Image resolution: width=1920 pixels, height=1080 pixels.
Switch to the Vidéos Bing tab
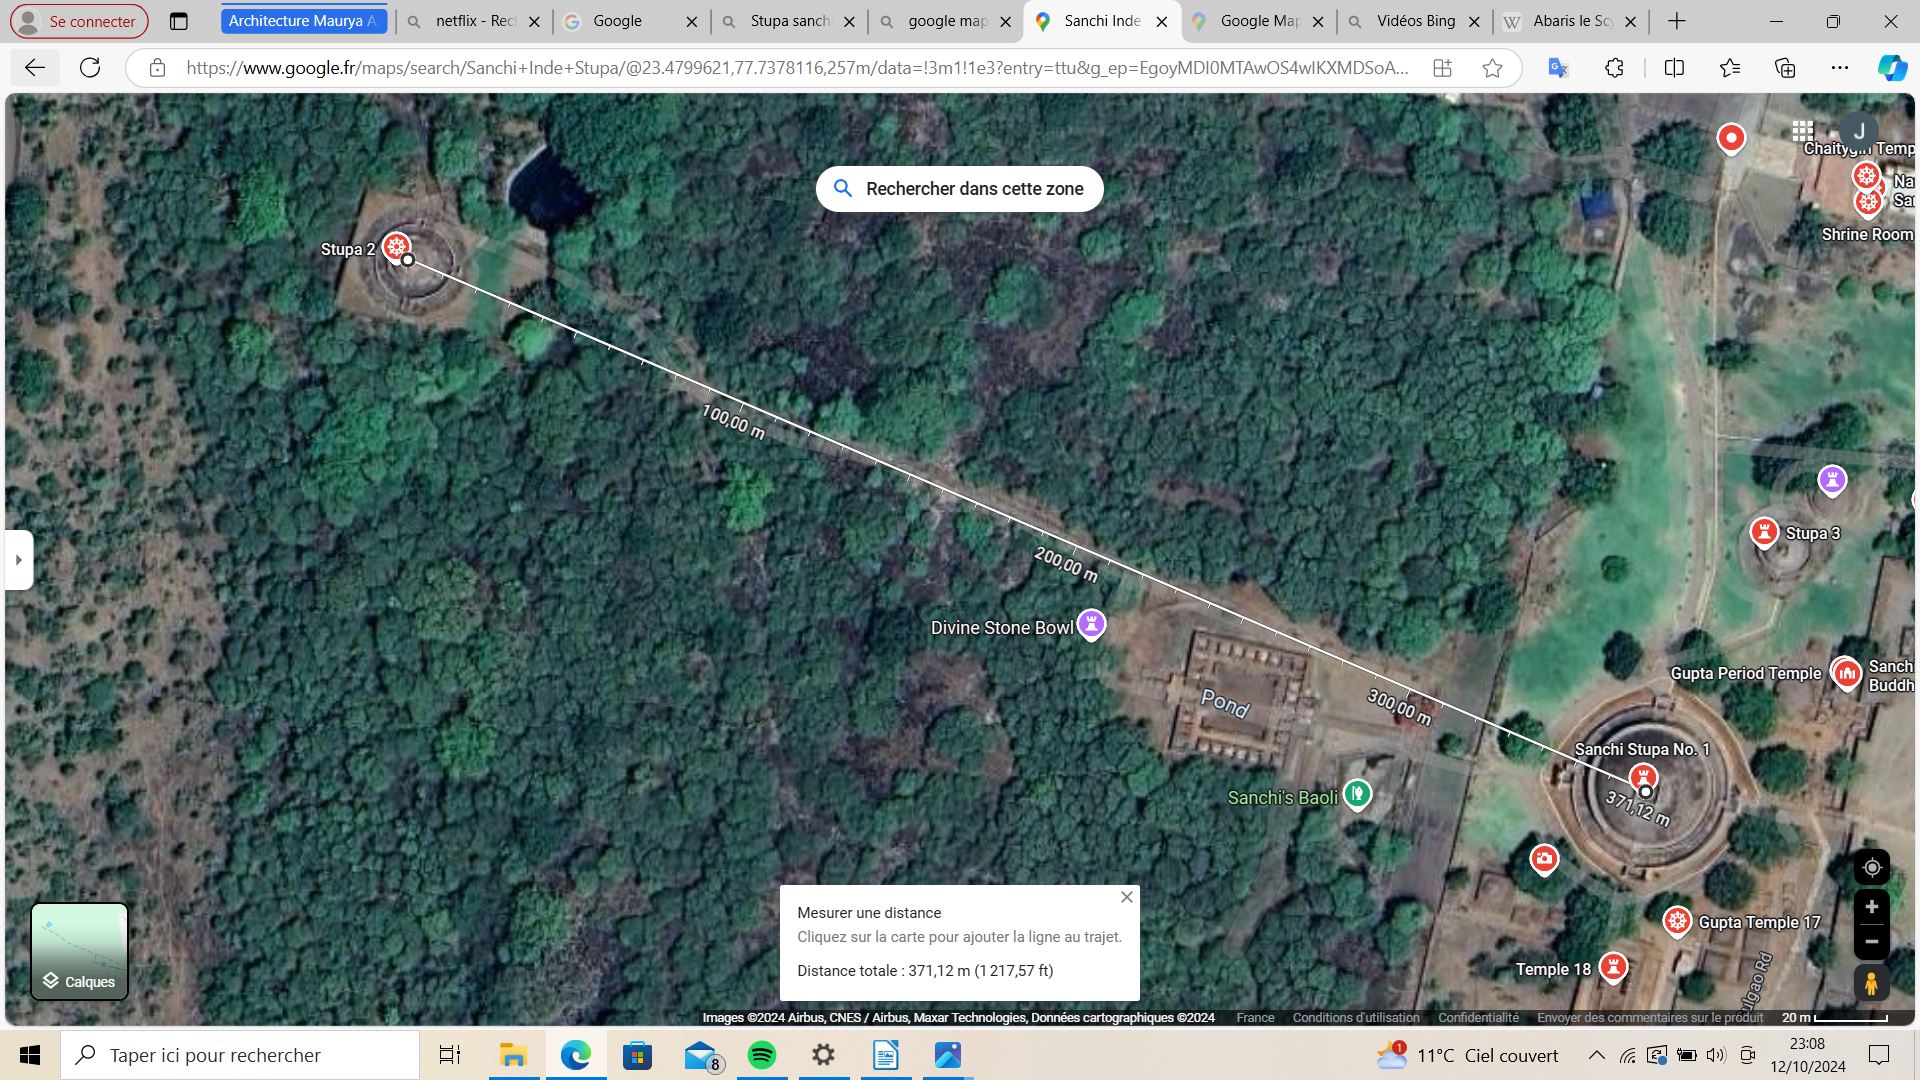(1414, 21)
